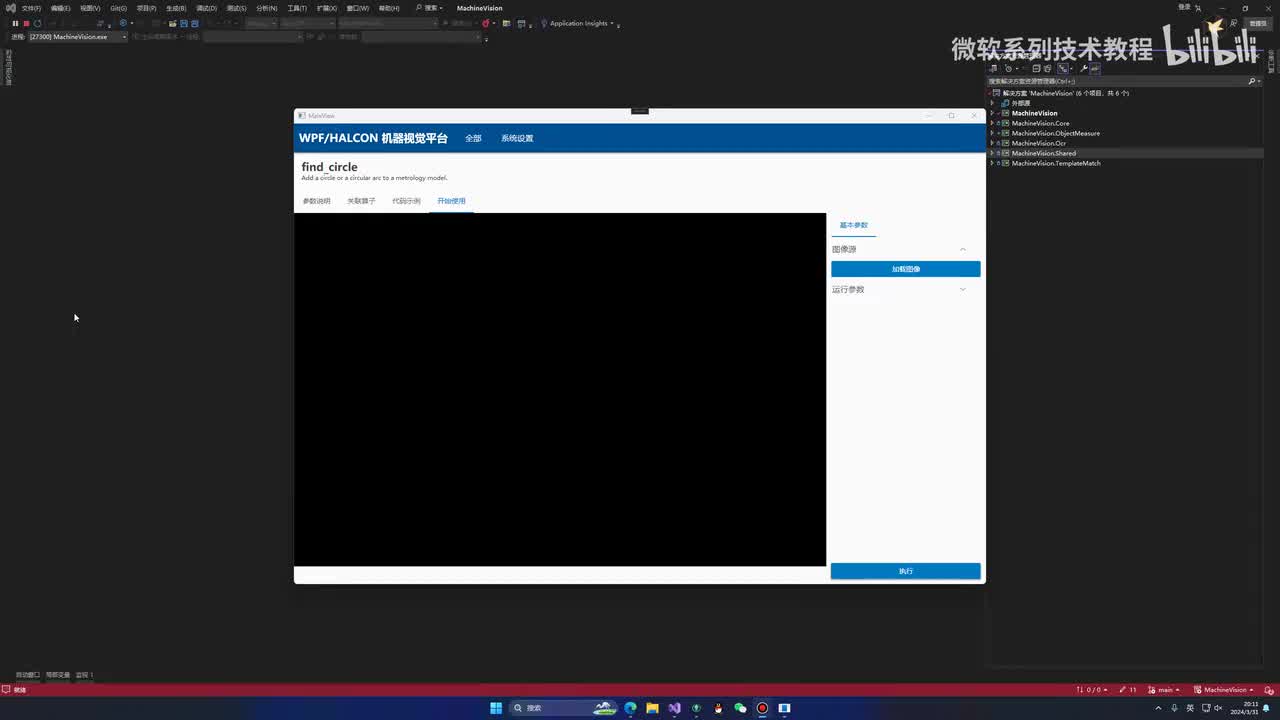The height and width of the screenshot is (720, 1280).
Task: Click the pending changes pencil count 11
Action: pos(1129,690)
